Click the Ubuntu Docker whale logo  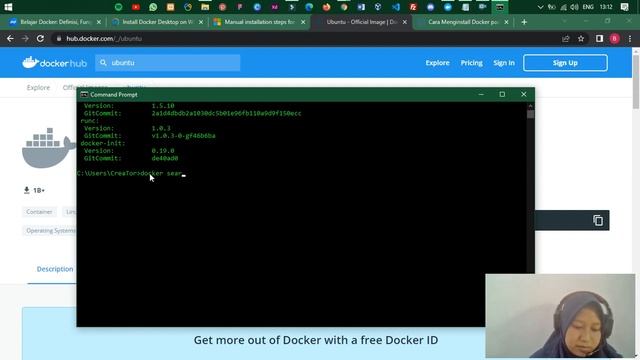click(49, 148)
